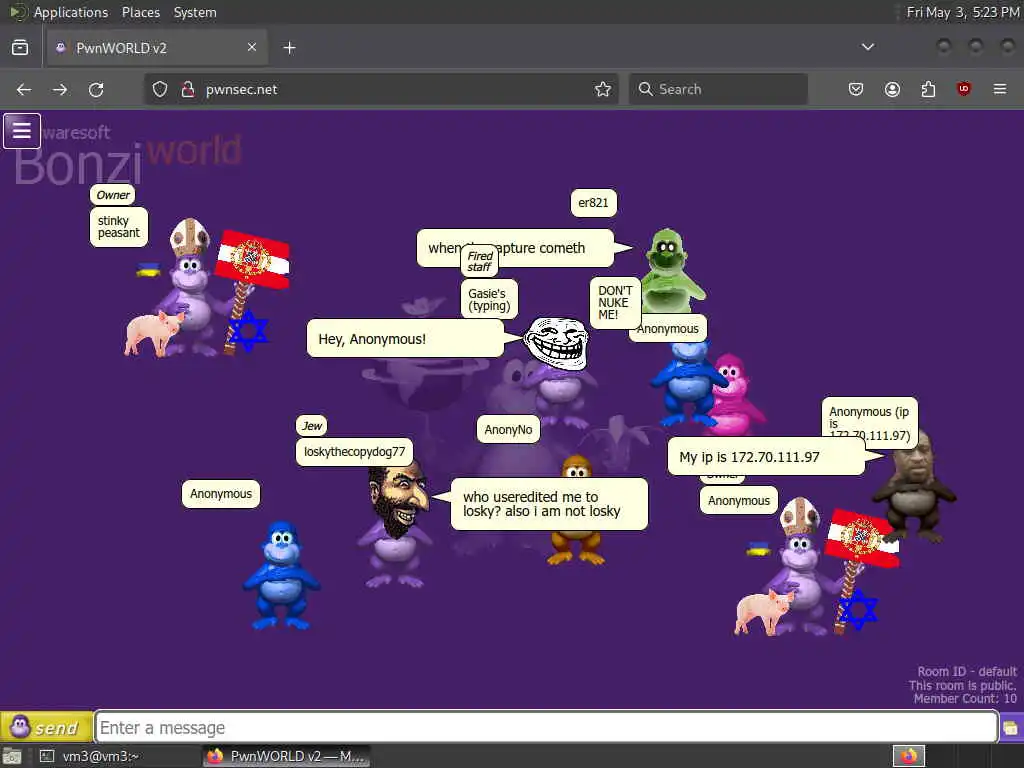Click the Room ID - default text
Screen dimensions: 1024x768
point(967,671)
